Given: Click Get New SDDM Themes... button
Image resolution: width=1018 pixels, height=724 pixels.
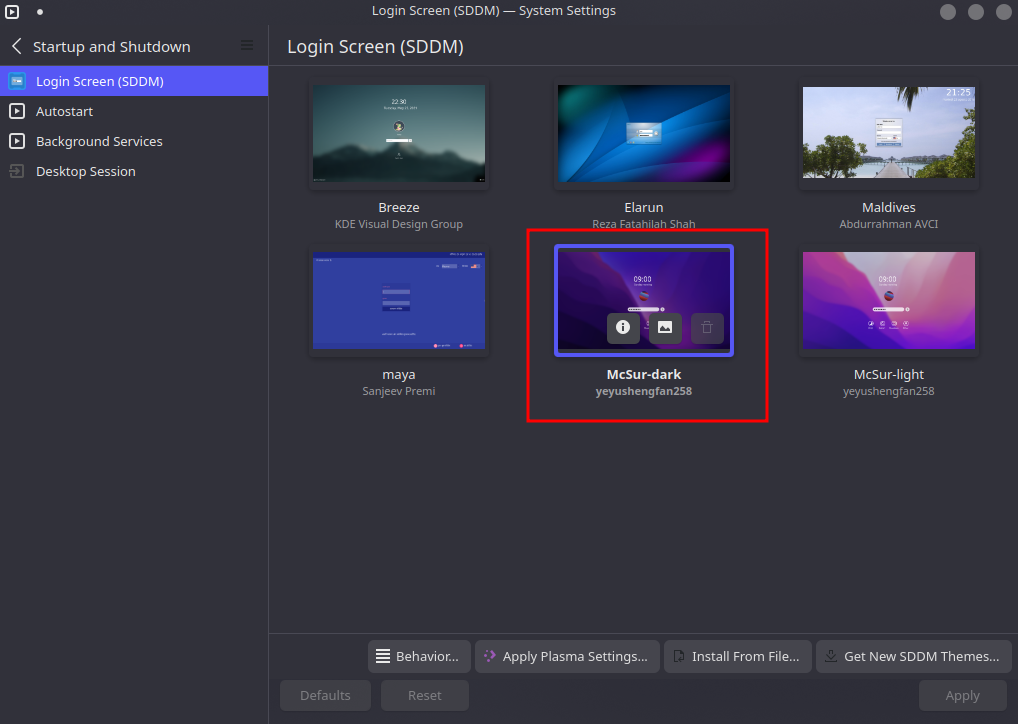Looking at the screenshot, I should (x=913, y=656).
